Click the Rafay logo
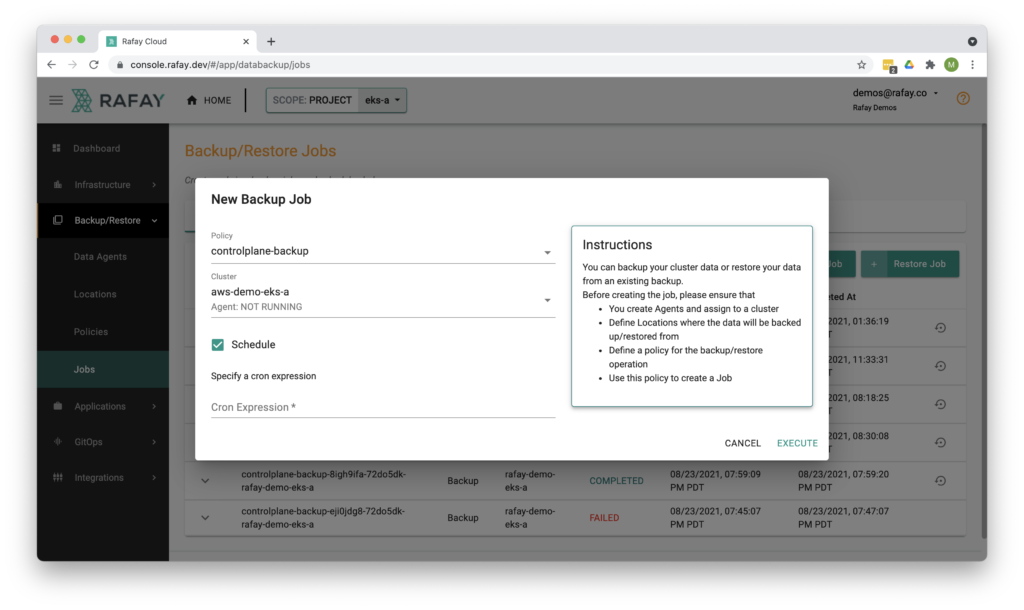 click(x=118, y=100)
